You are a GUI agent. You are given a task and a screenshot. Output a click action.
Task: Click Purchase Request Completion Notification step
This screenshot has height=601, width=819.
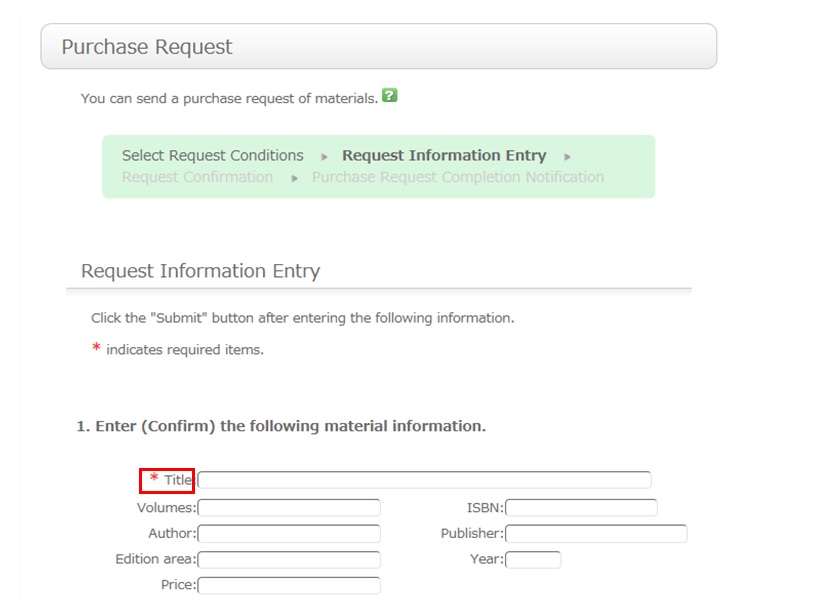458,178
